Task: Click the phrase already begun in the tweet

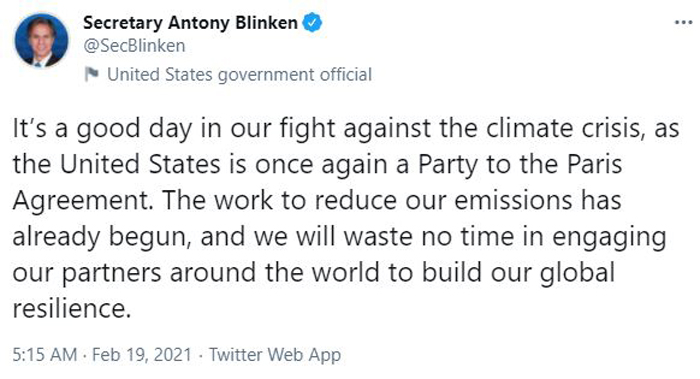Action: pyautogui.click(x=101, y=237)
